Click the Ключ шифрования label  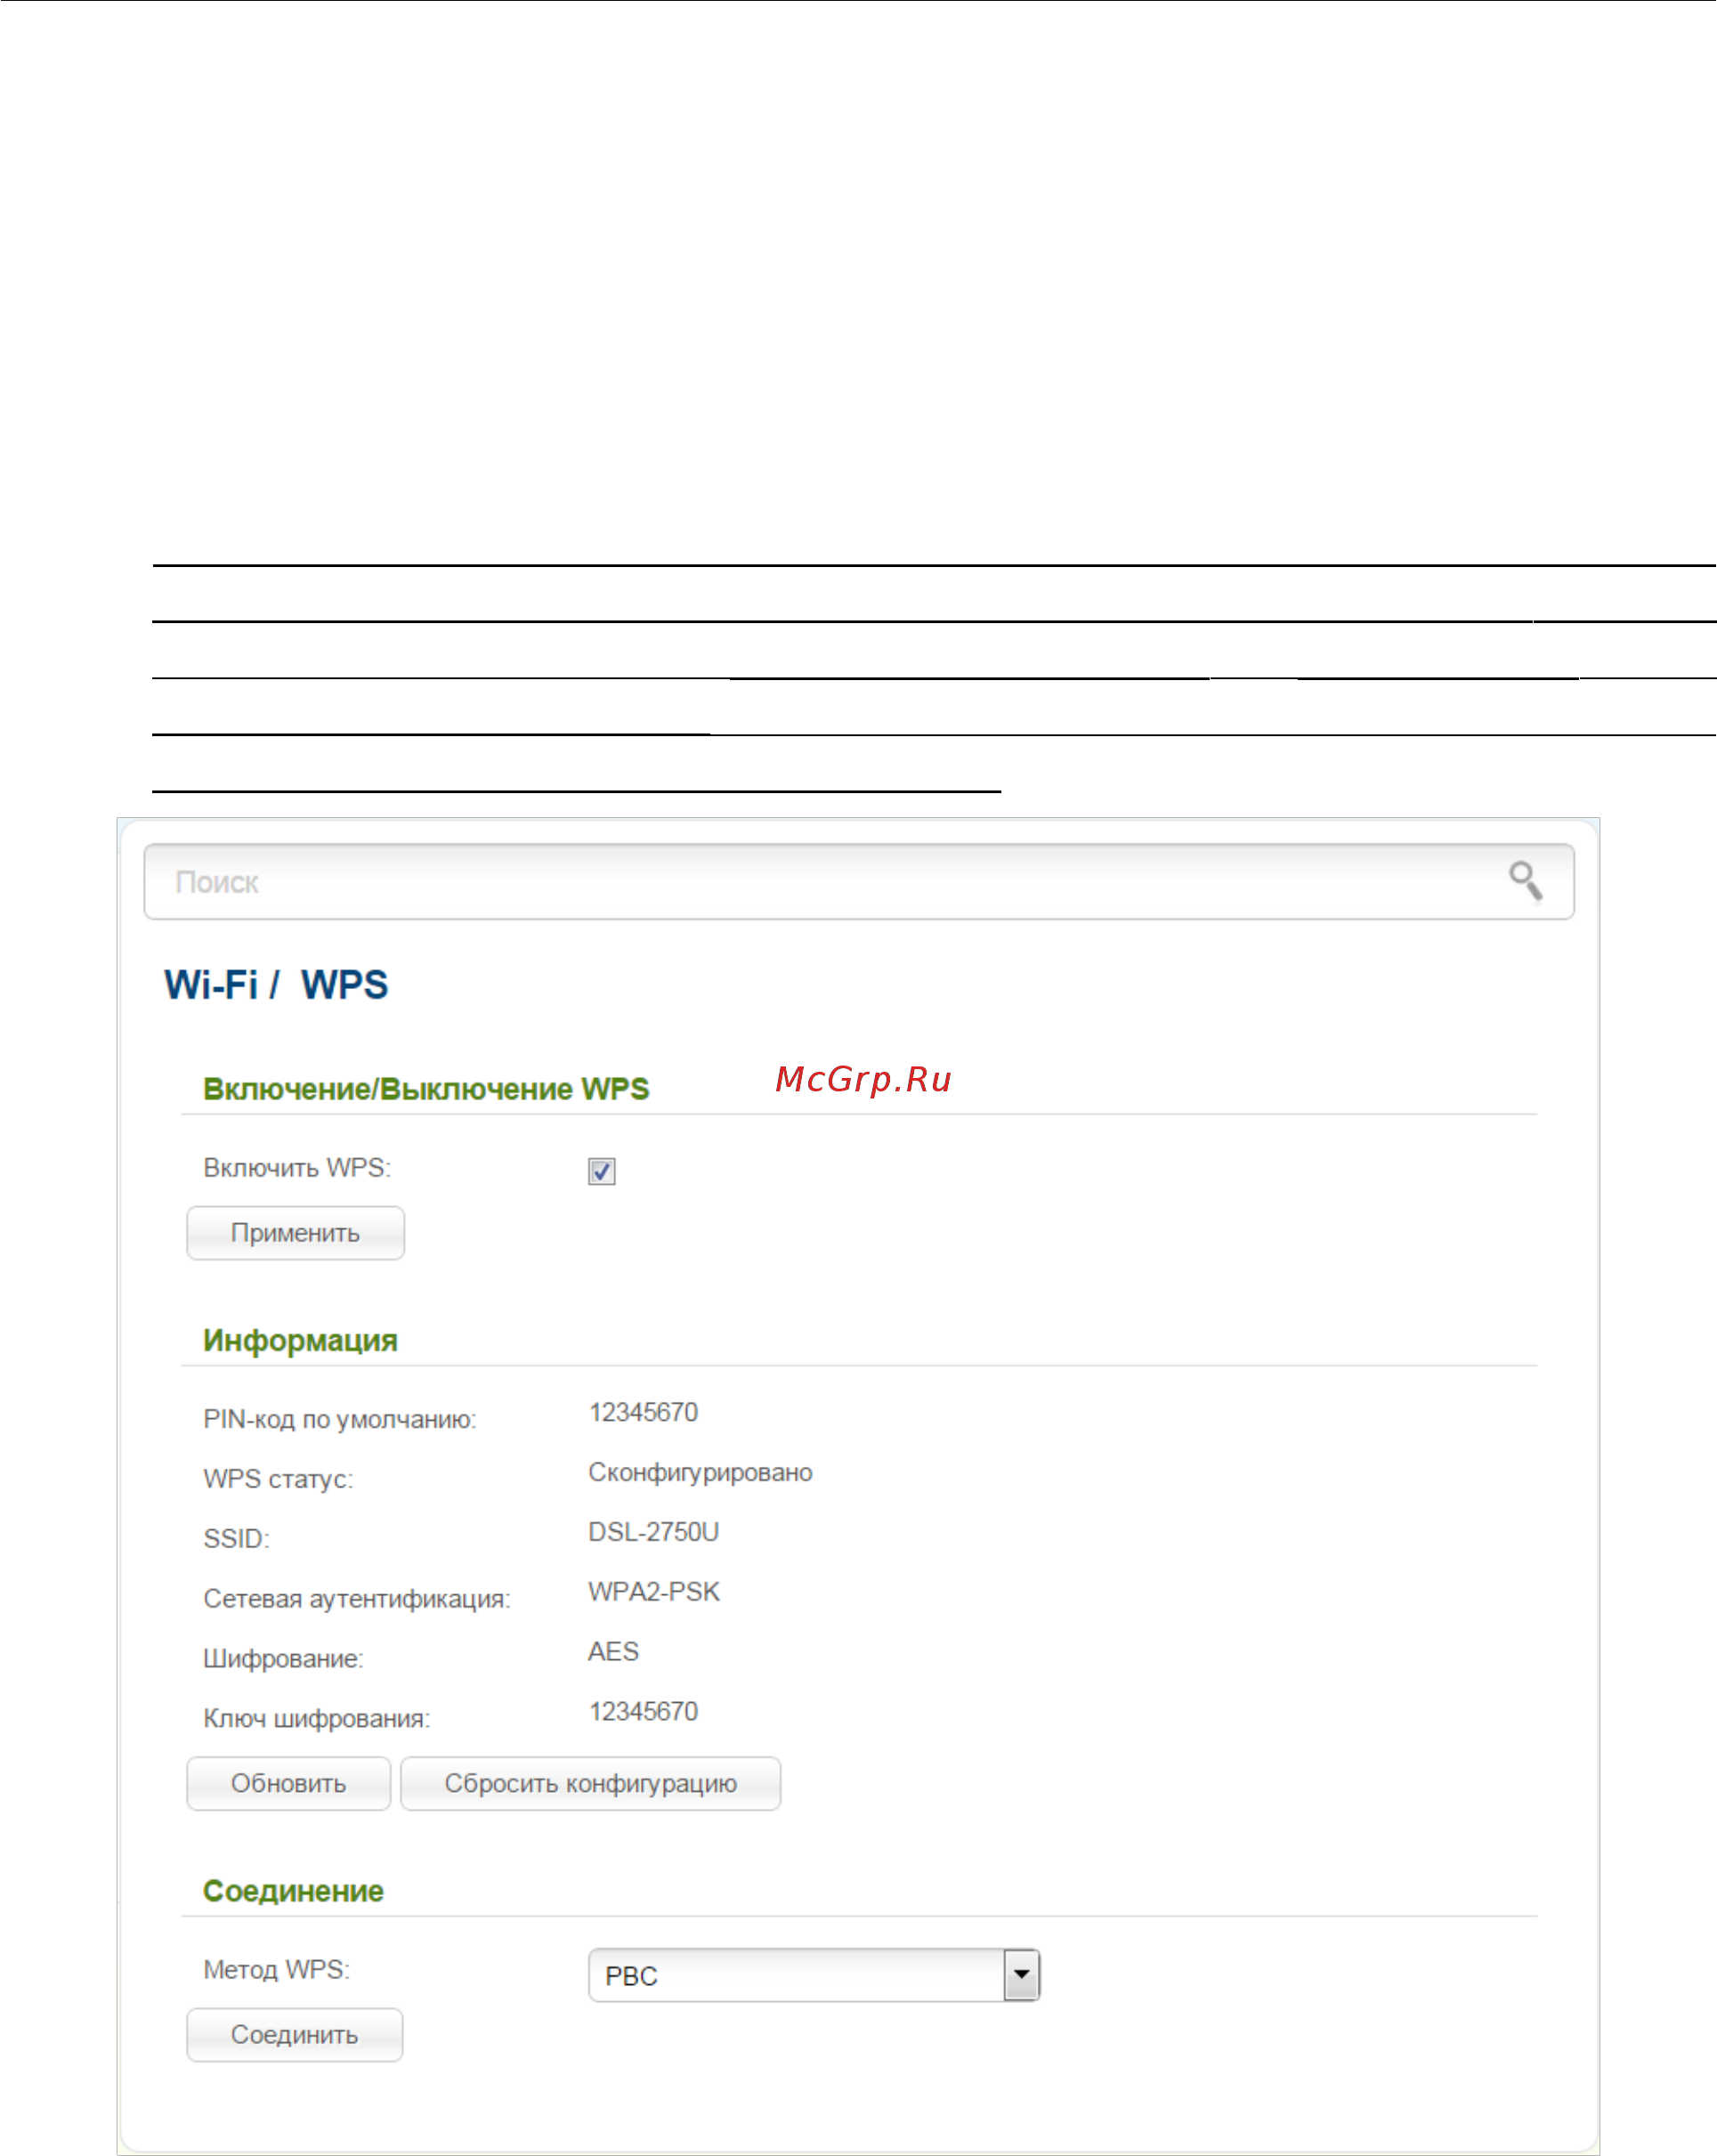pyautogui.click(x=316, y=1719)
